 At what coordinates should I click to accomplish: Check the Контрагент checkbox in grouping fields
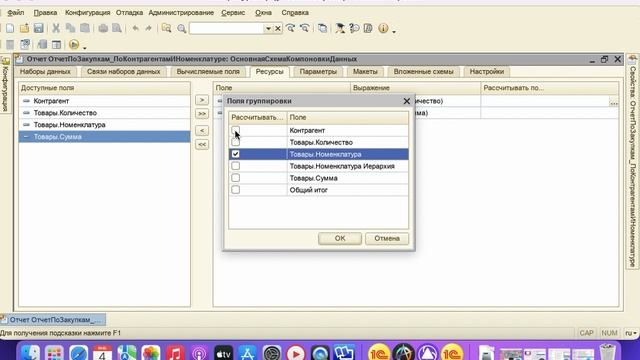tap(236, 130)
